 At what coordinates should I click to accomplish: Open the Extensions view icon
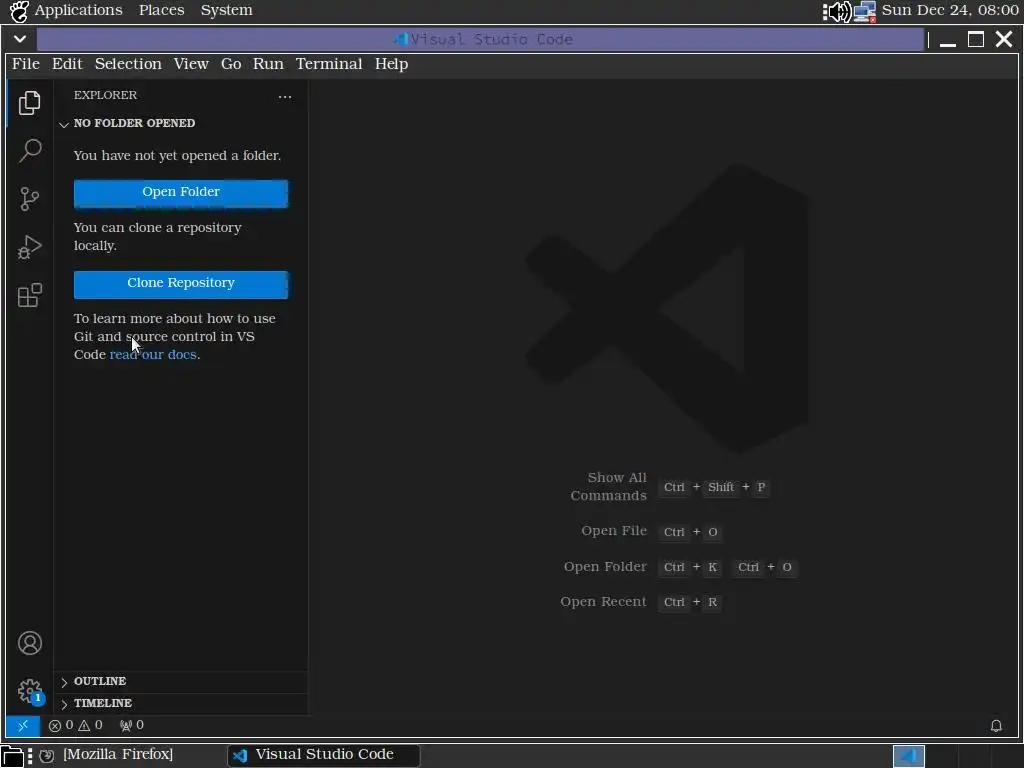click(29, 295)
